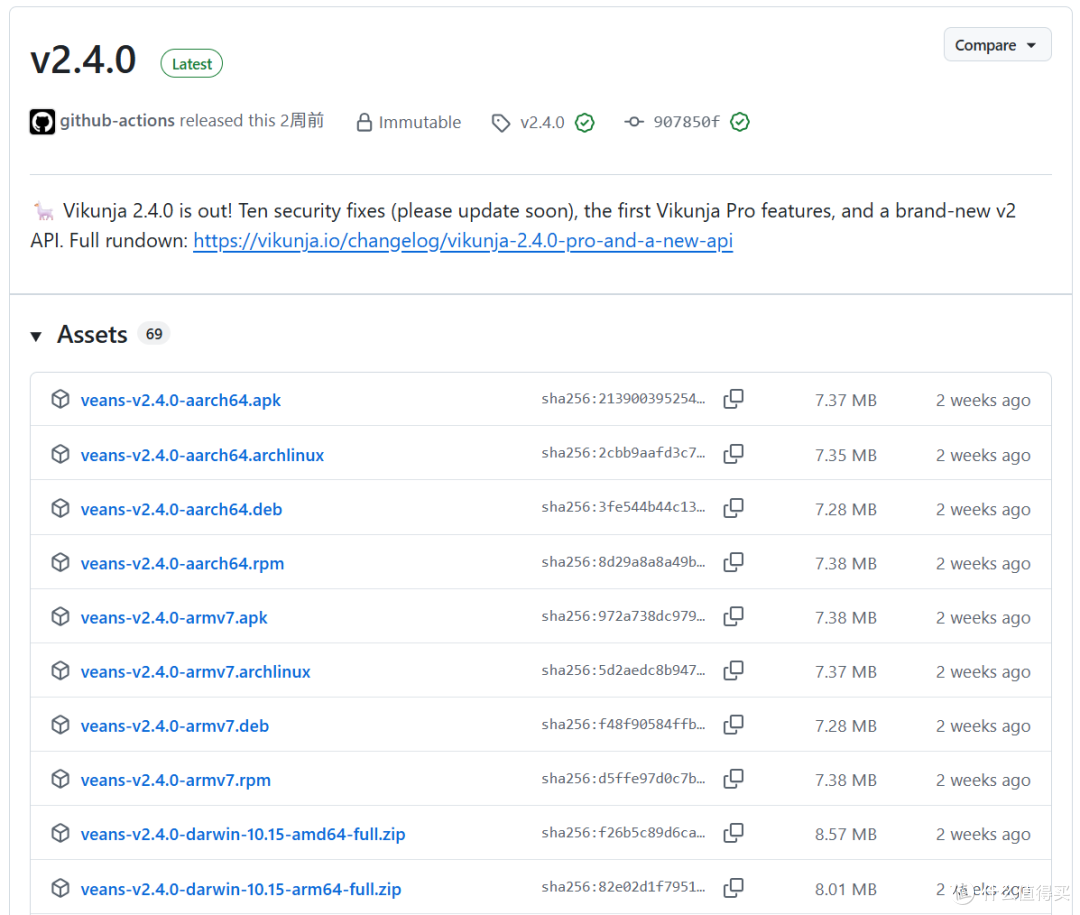Click the Latest release badge

191,64
